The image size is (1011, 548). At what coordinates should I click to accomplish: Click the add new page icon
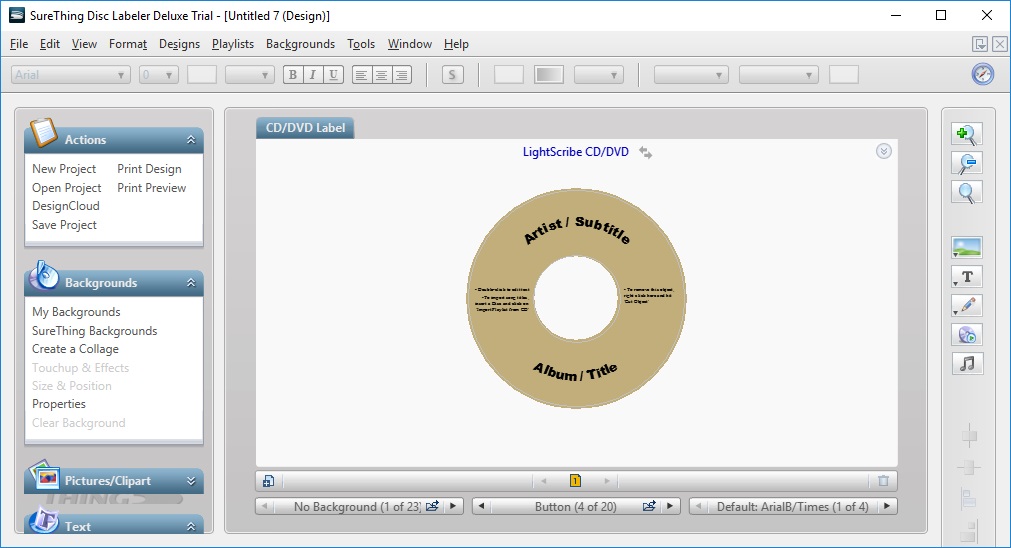pos(268,481)
